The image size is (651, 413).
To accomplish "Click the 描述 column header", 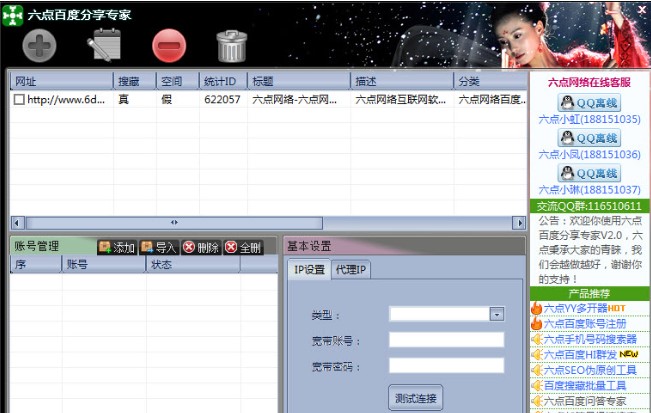I will (402, 81).
